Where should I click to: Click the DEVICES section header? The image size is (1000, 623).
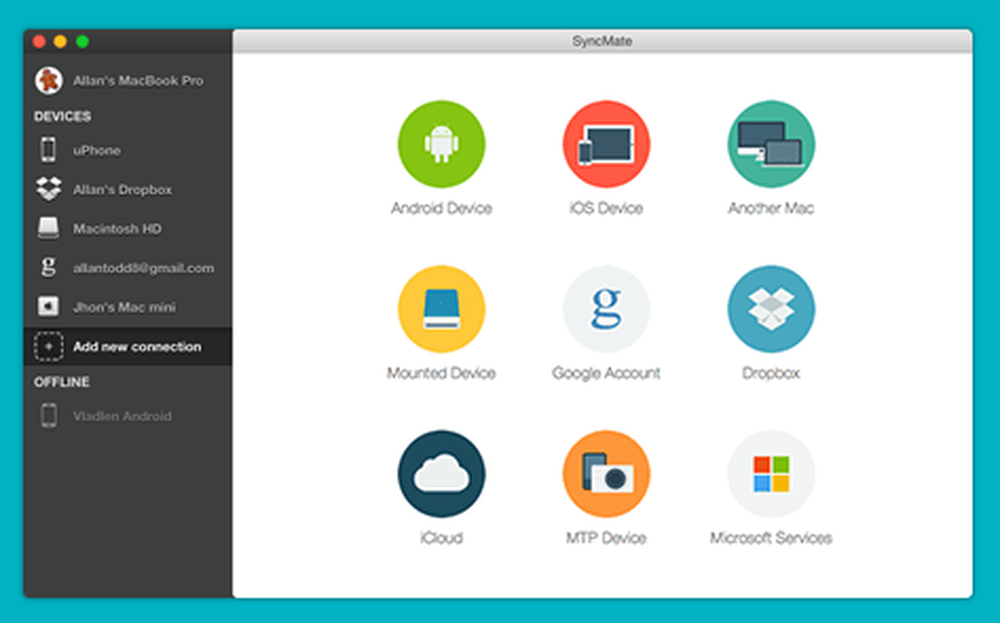(x=61, y=117)
